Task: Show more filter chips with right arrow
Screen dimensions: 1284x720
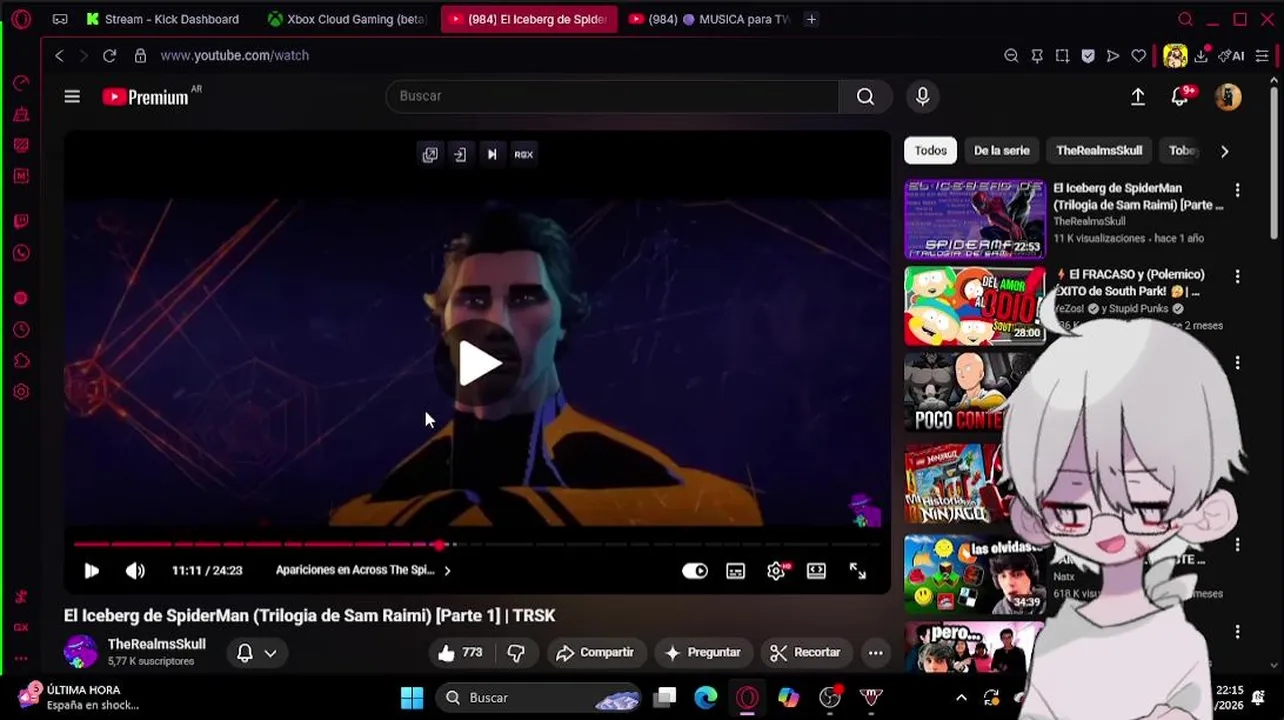Action: (x=1224, y=151)
